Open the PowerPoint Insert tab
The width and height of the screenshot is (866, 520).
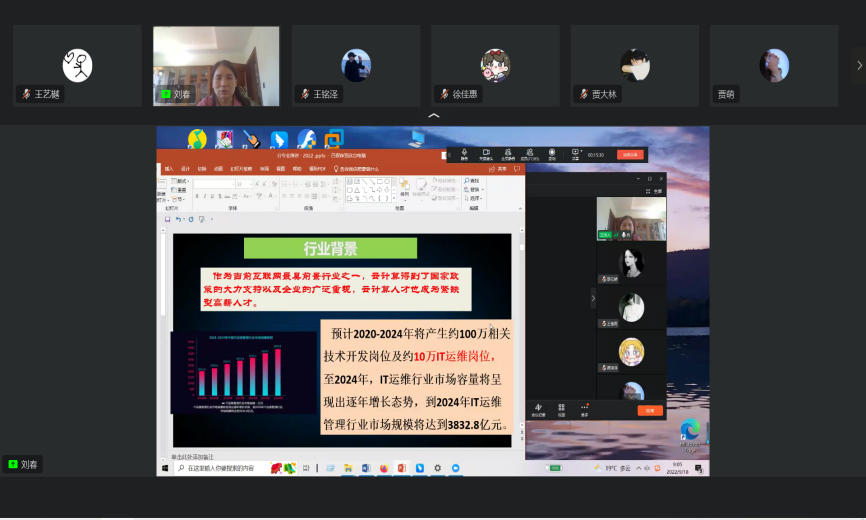pos(169,169)
